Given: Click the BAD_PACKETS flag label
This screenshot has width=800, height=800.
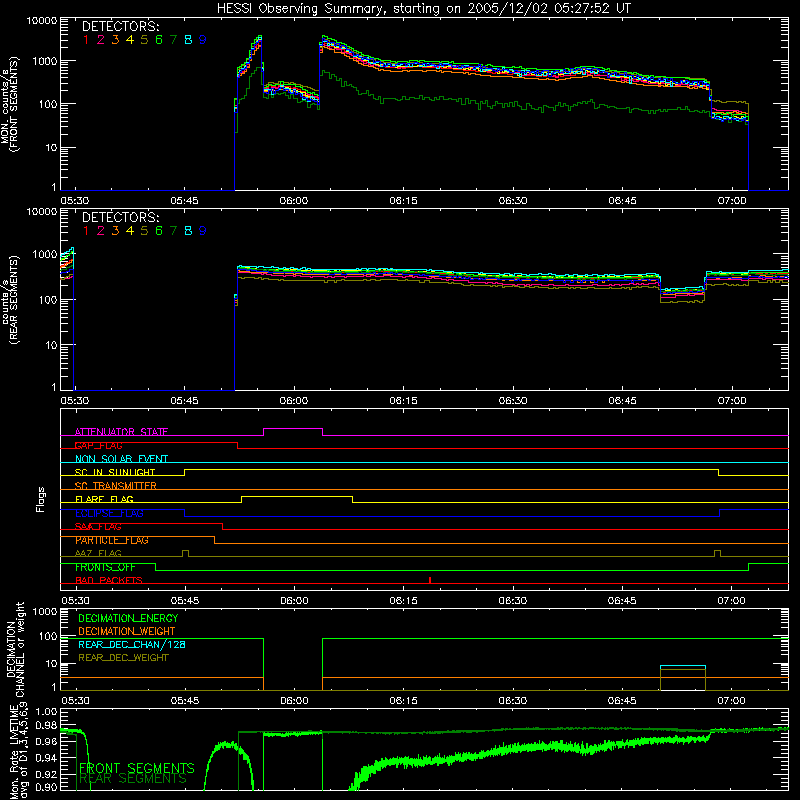Looking at the screenshot, I should [109, 581].
